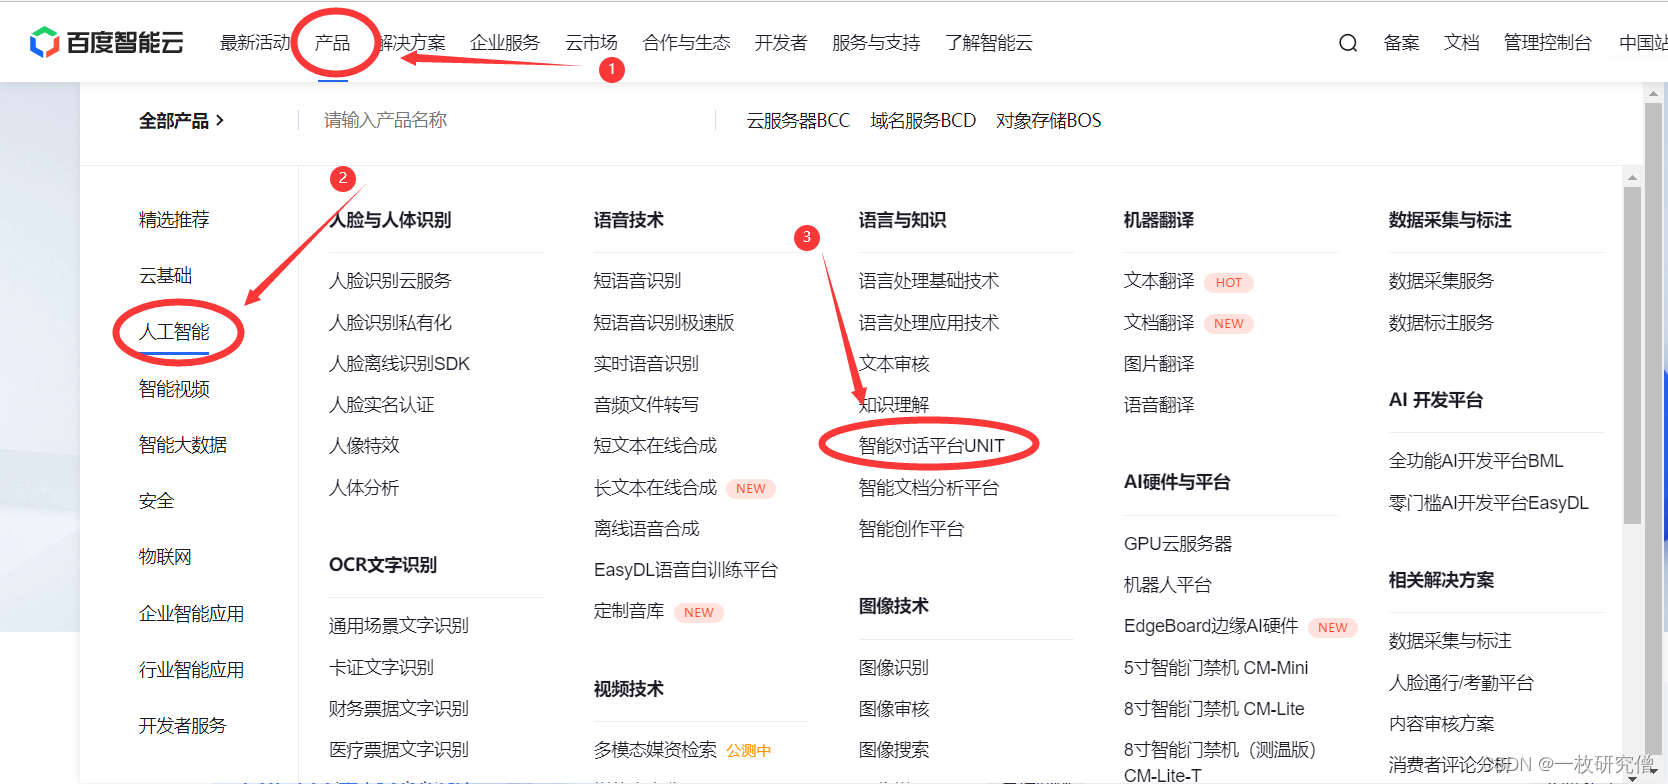The width and height of the screenshot is (1668, 784).
Task: Open 人体分析
Action: click(364, 488)
